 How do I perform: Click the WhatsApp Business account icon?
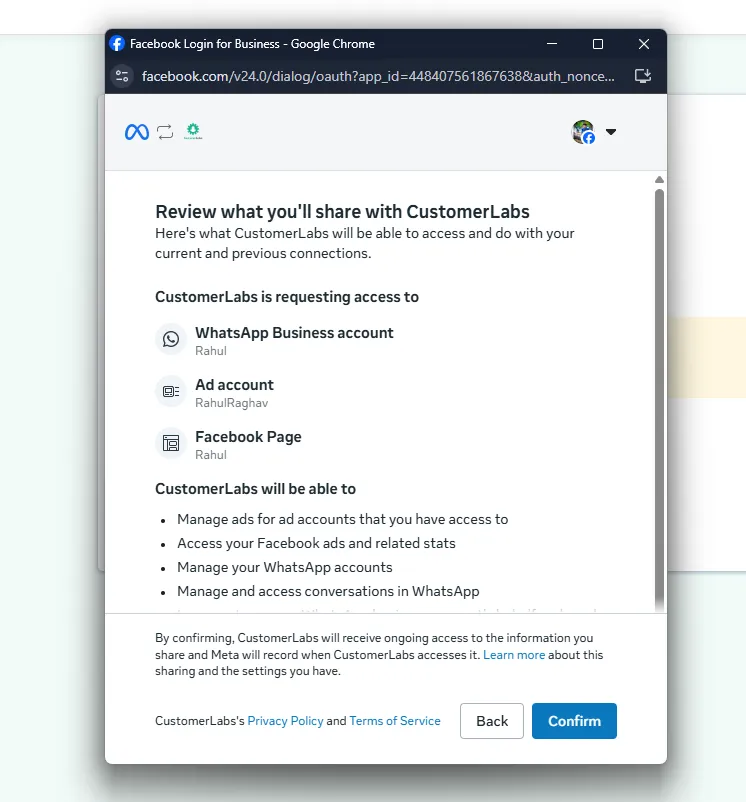tap(171, 339)
